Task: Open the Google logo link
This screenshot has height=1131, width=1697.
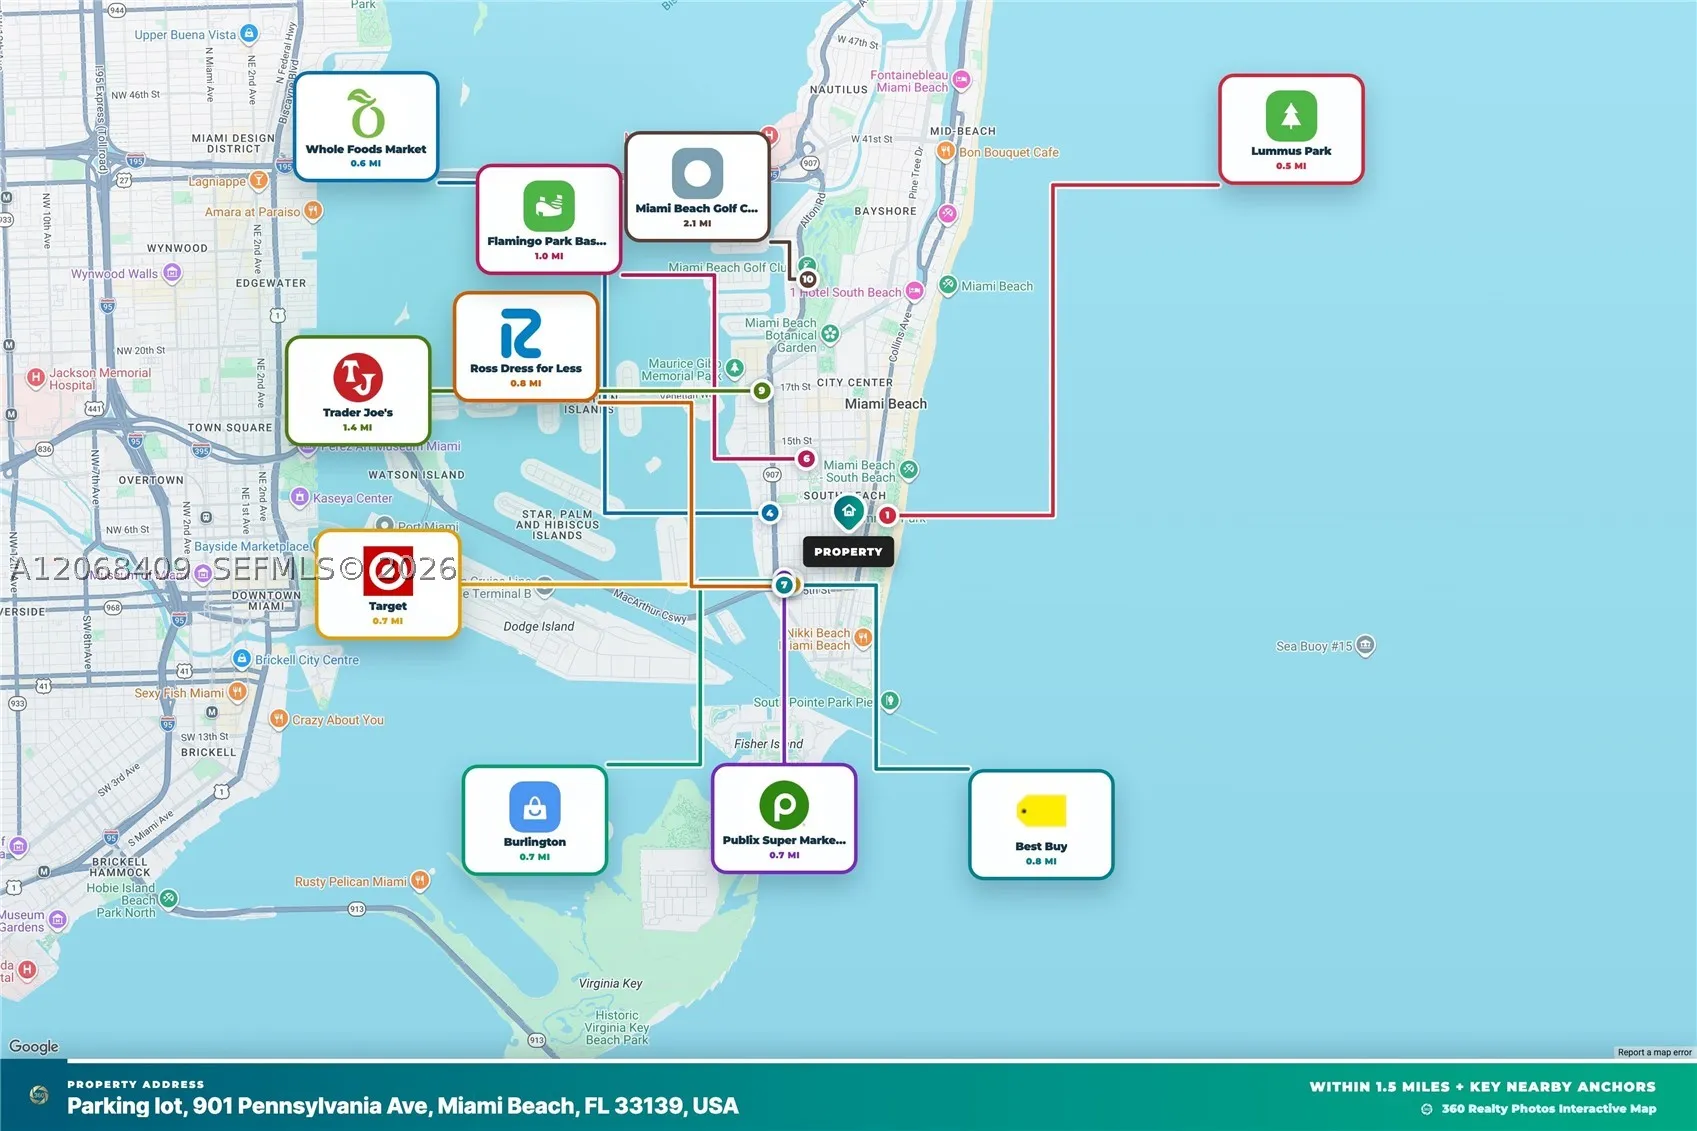Action: [x=34, y=1046]
